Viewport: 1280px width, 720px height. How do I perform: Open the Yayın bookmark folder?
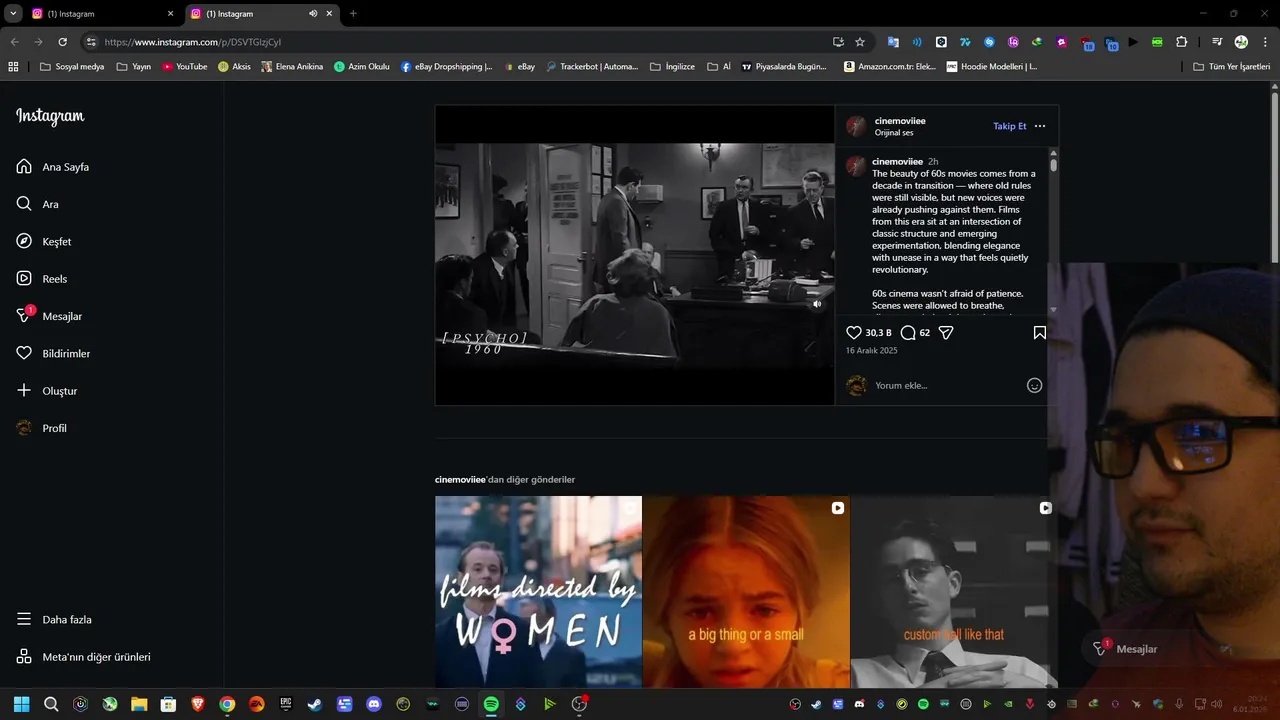[134, 67]
